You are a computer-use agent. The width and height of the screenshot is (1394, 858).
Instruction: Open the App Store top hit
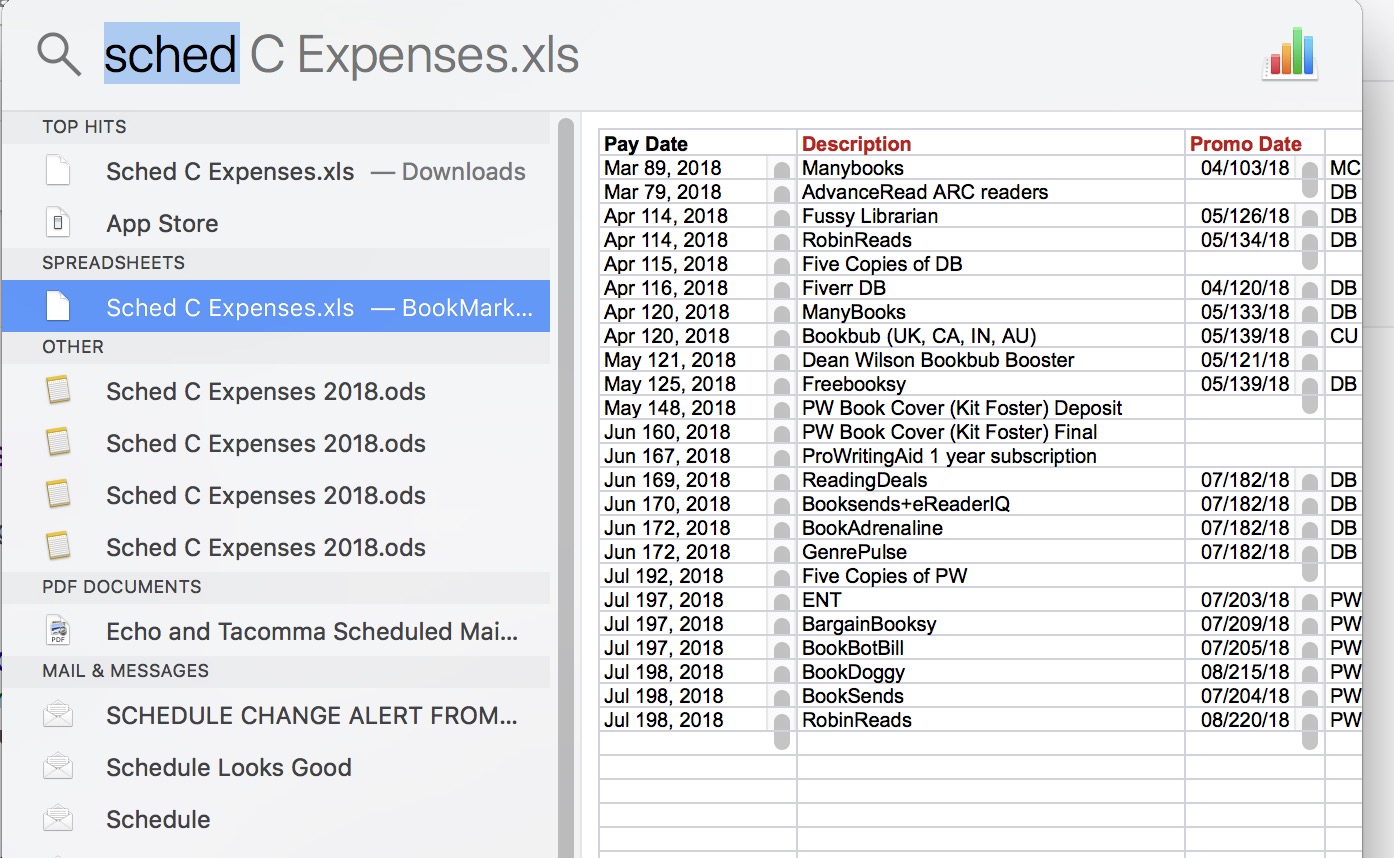click(276, 223)
